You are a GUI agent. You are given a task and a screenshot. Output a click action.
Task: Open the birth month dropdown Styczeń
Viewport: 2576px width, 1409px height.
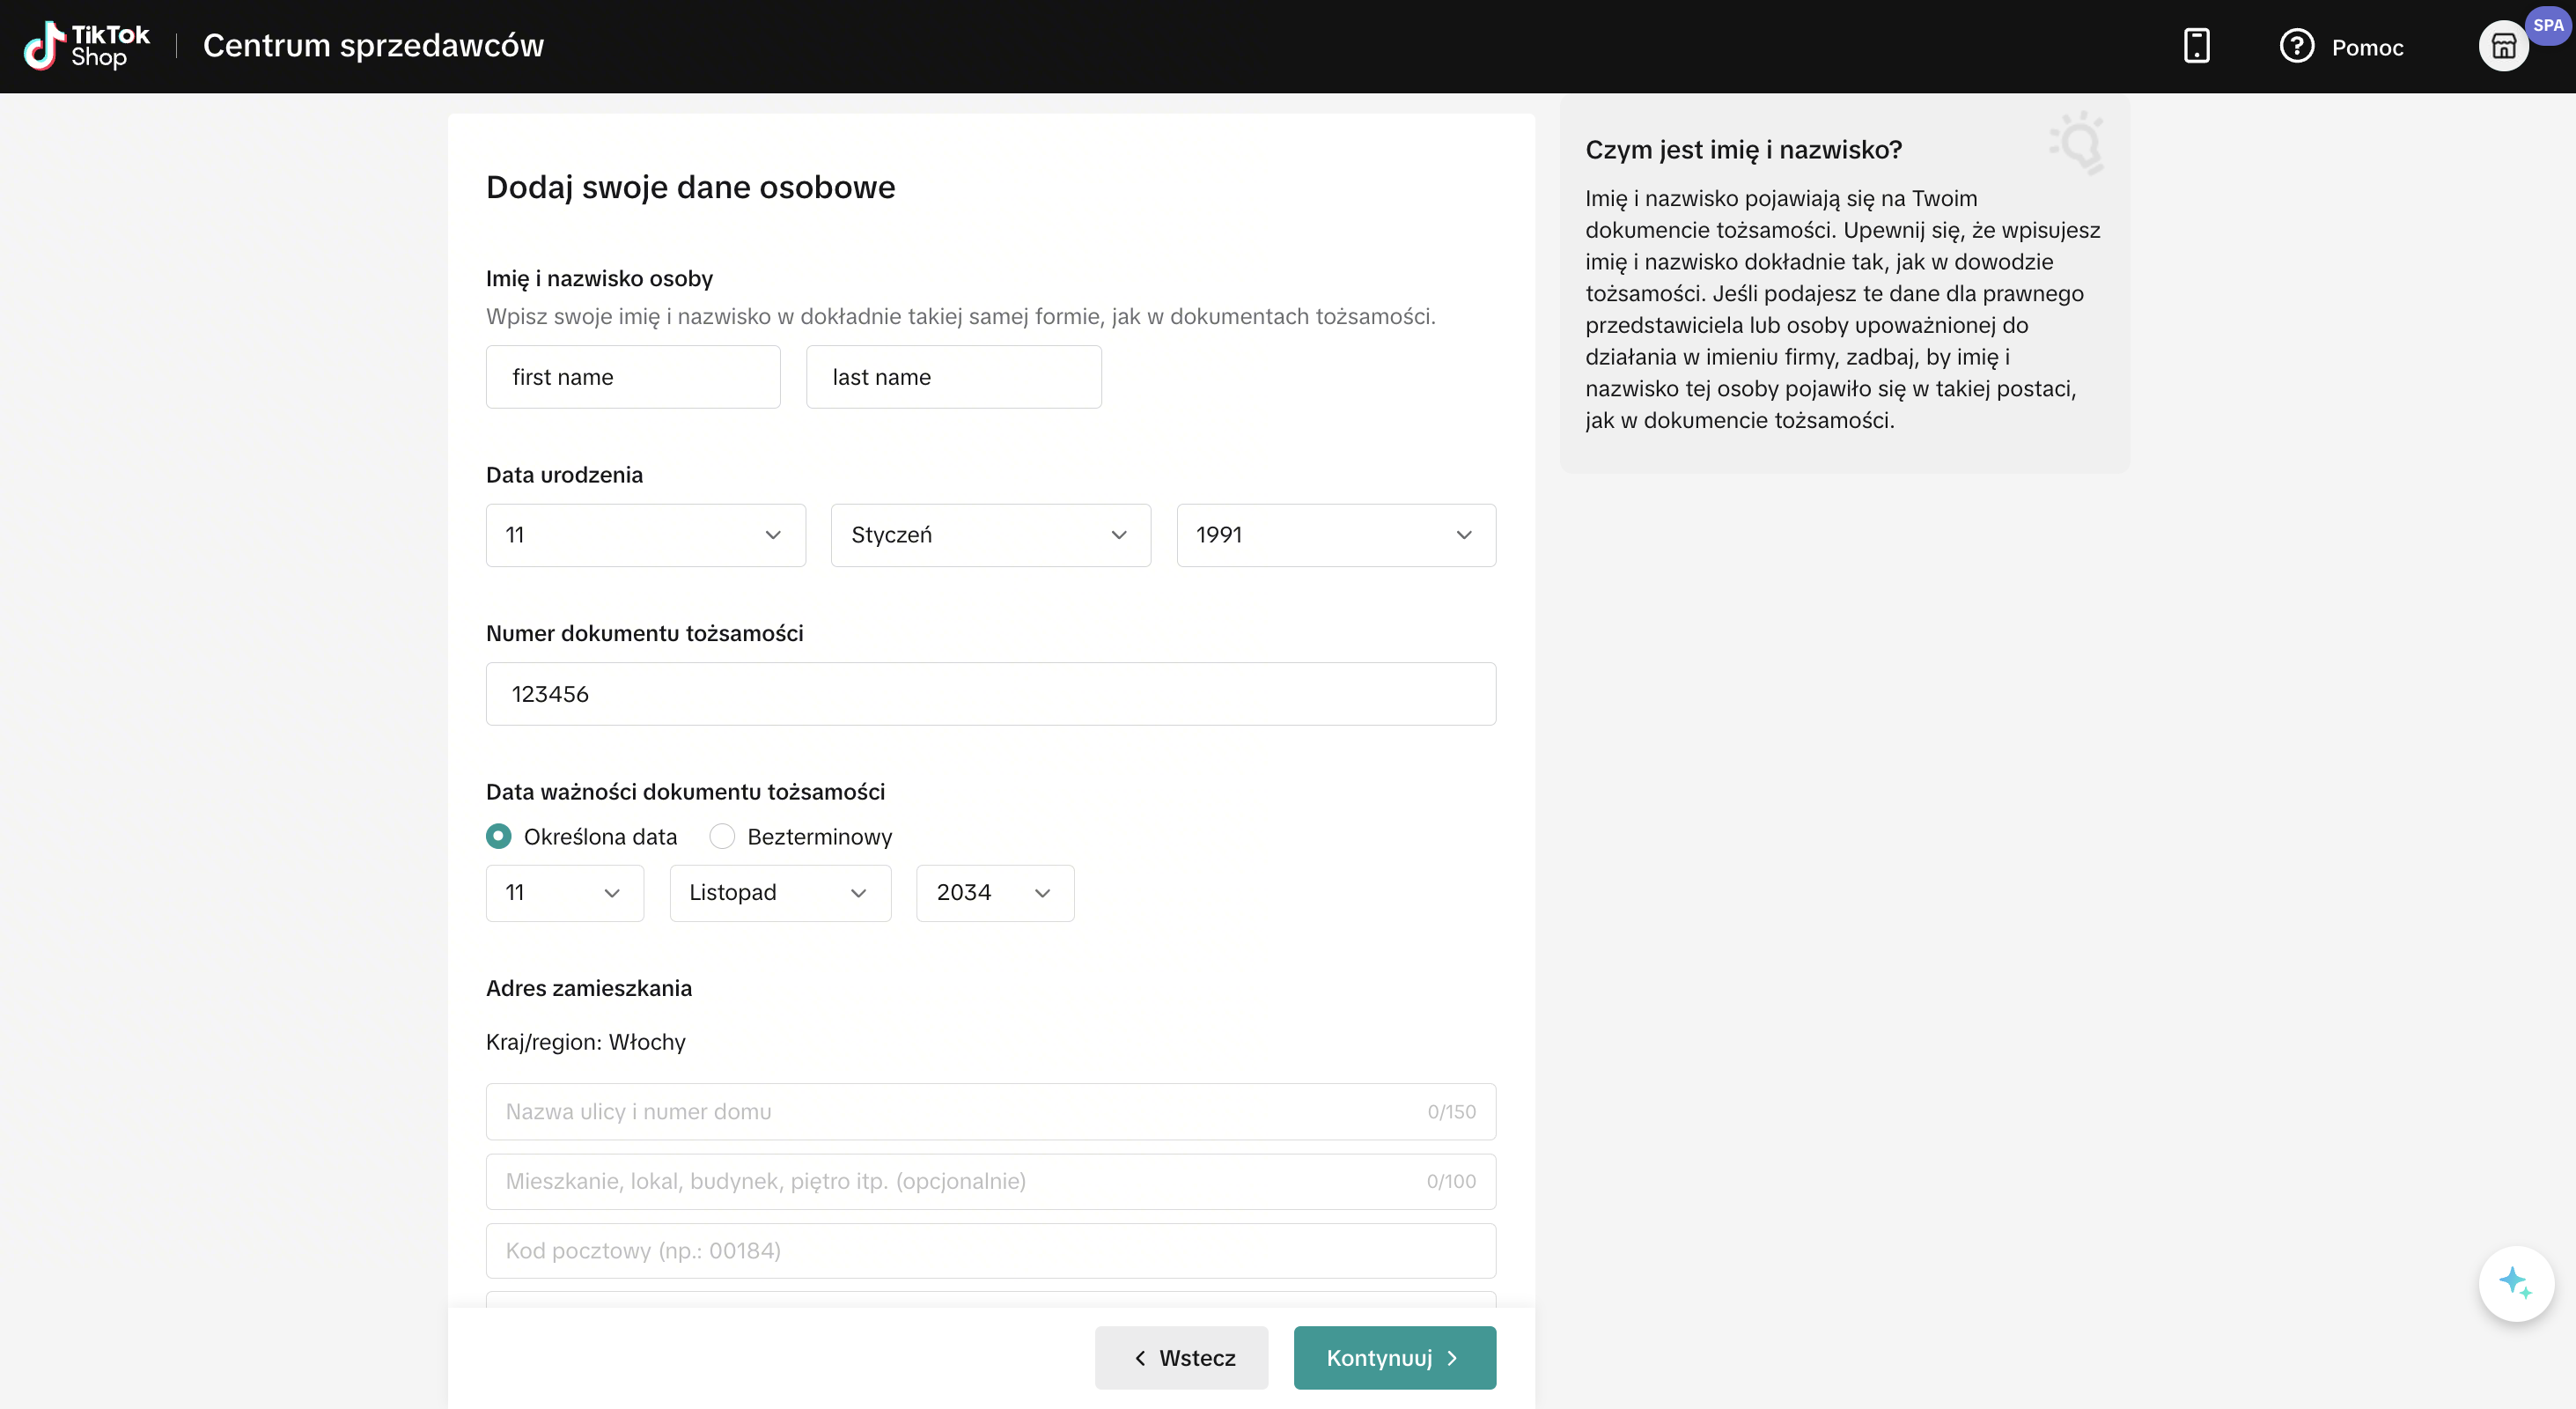(x=990, y=535)
